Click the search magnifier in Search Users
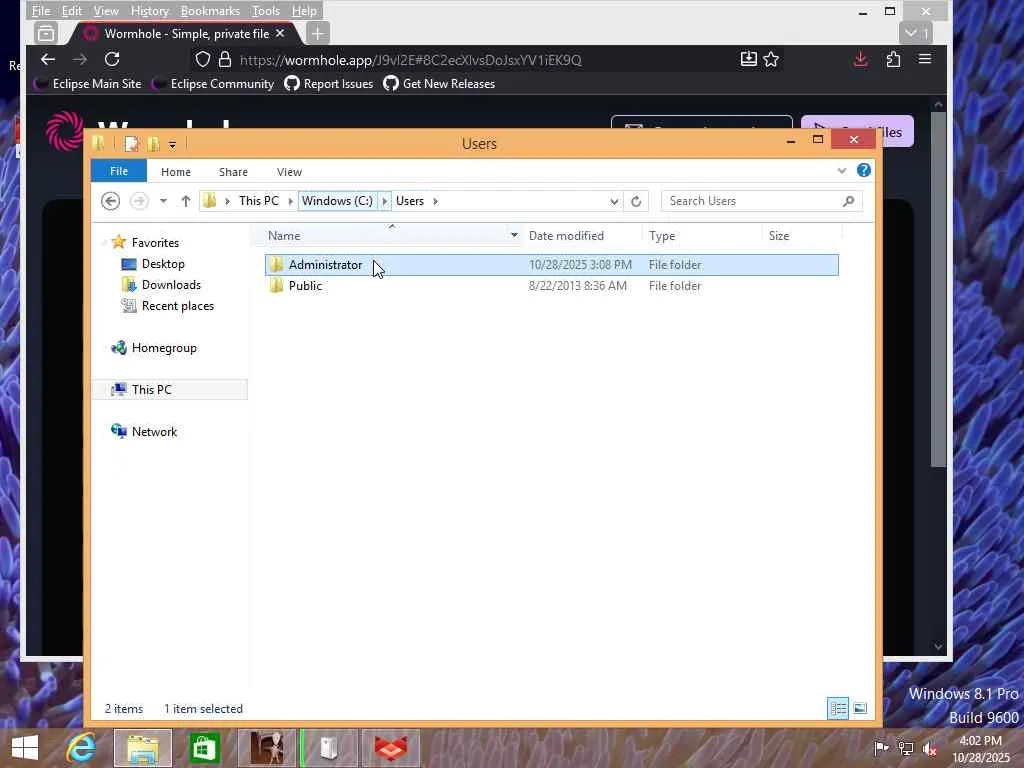This screenshot has width=1024, height=768. pos(848,201)
